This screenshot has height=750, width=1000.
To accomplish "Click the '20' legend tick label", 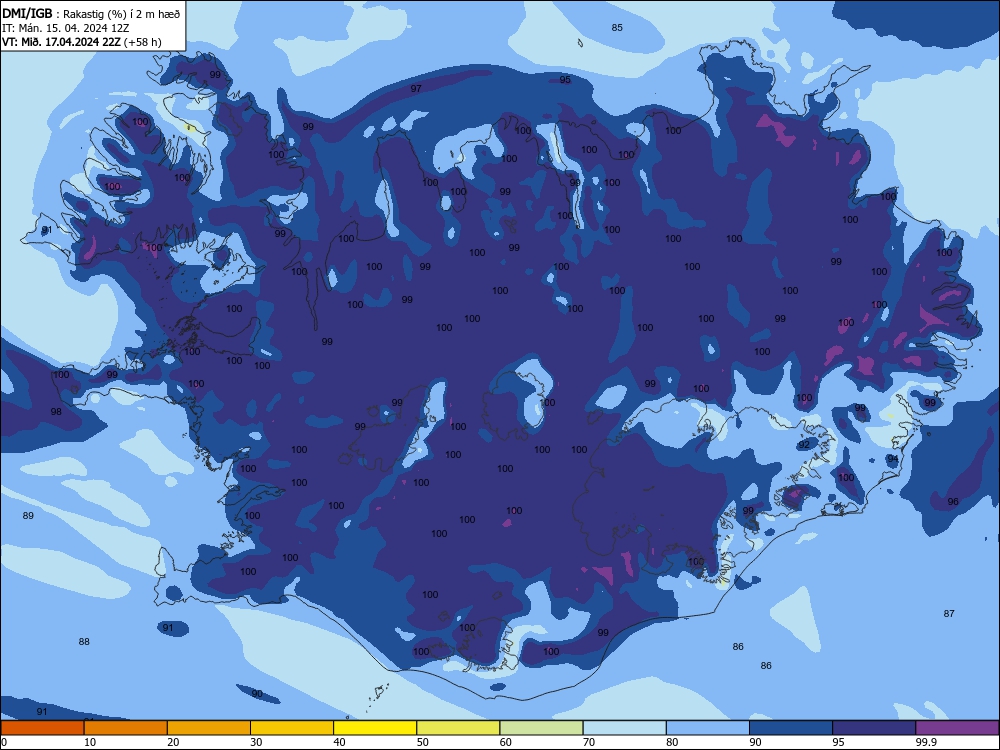I will point(173,742).
